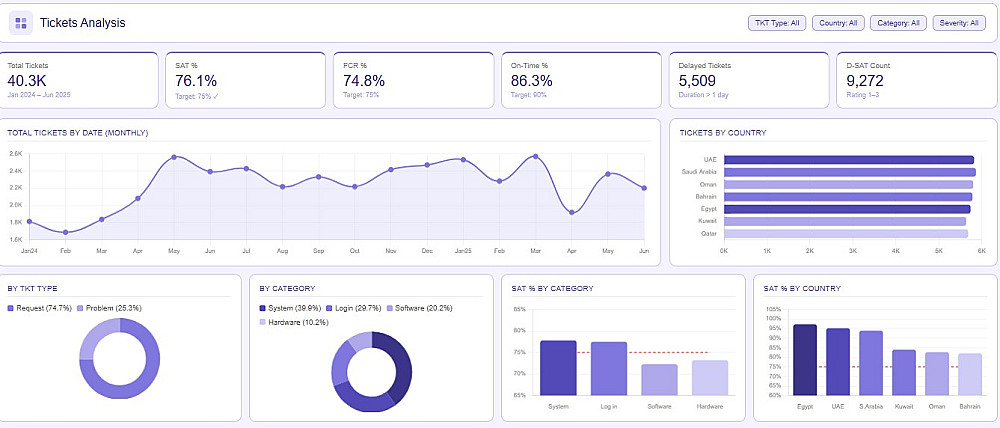This screenshot has height=428, width=1000.
Task: Select the Qatar bar in Tickets by Country
Action: click(x=846, y=233)
